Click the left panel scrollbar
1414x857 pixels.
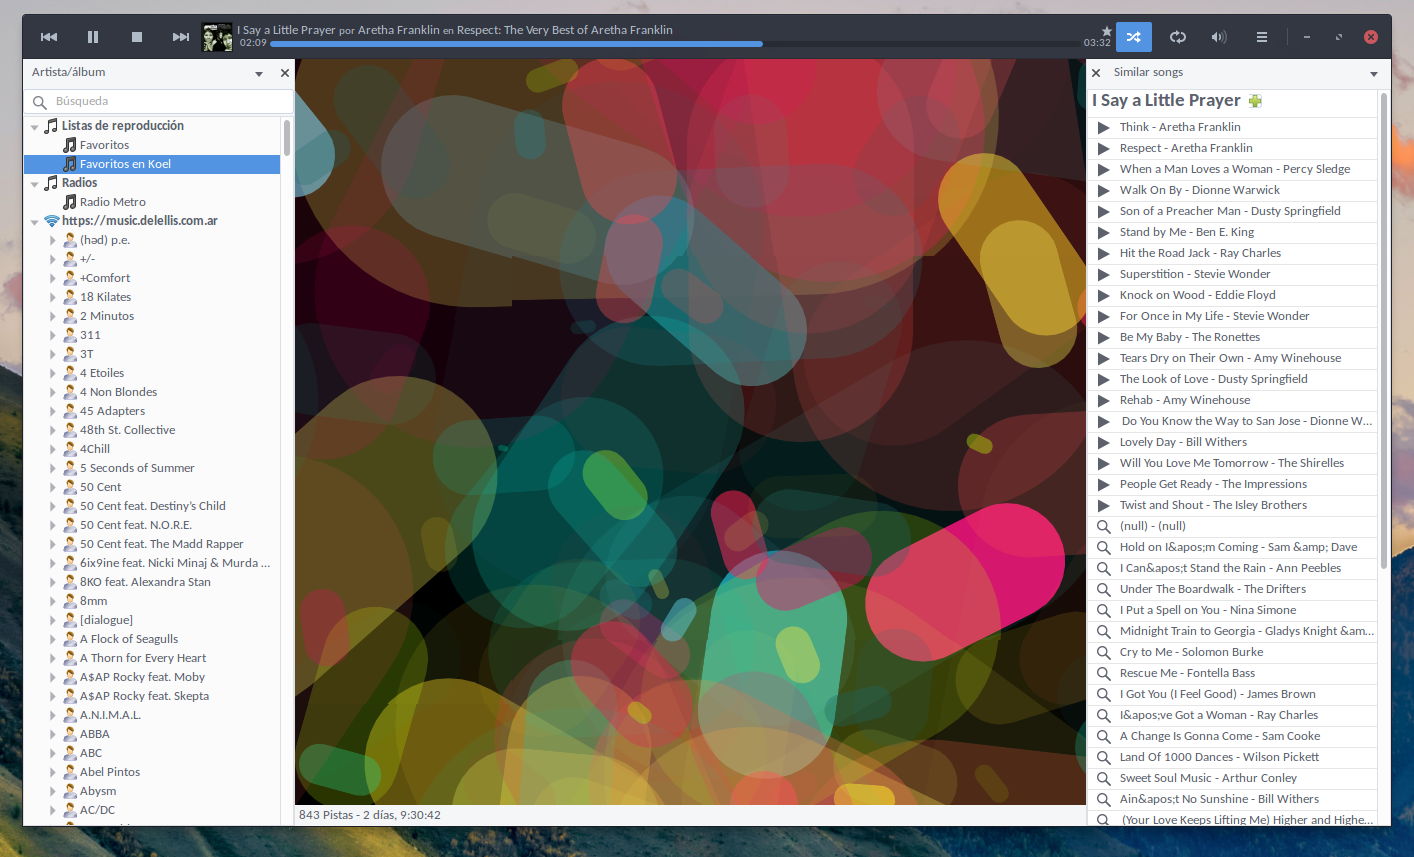[287, 138]
